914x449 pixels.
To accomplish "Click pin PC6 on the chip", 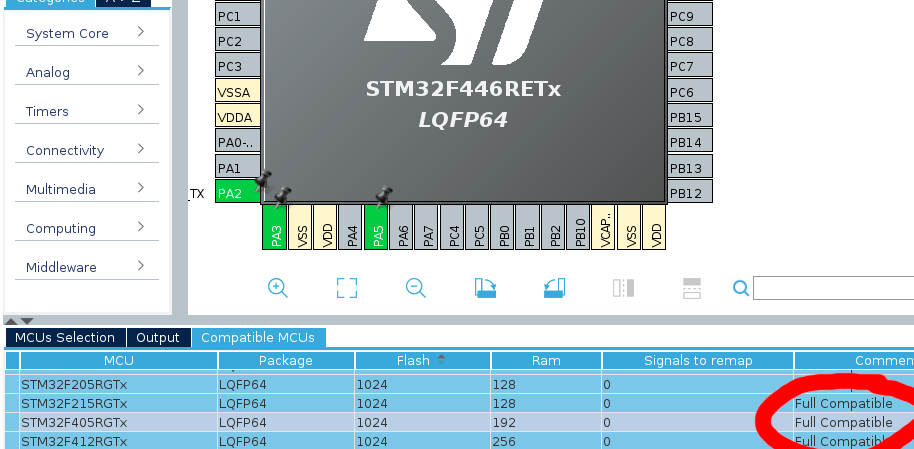I will pos(690,92).
